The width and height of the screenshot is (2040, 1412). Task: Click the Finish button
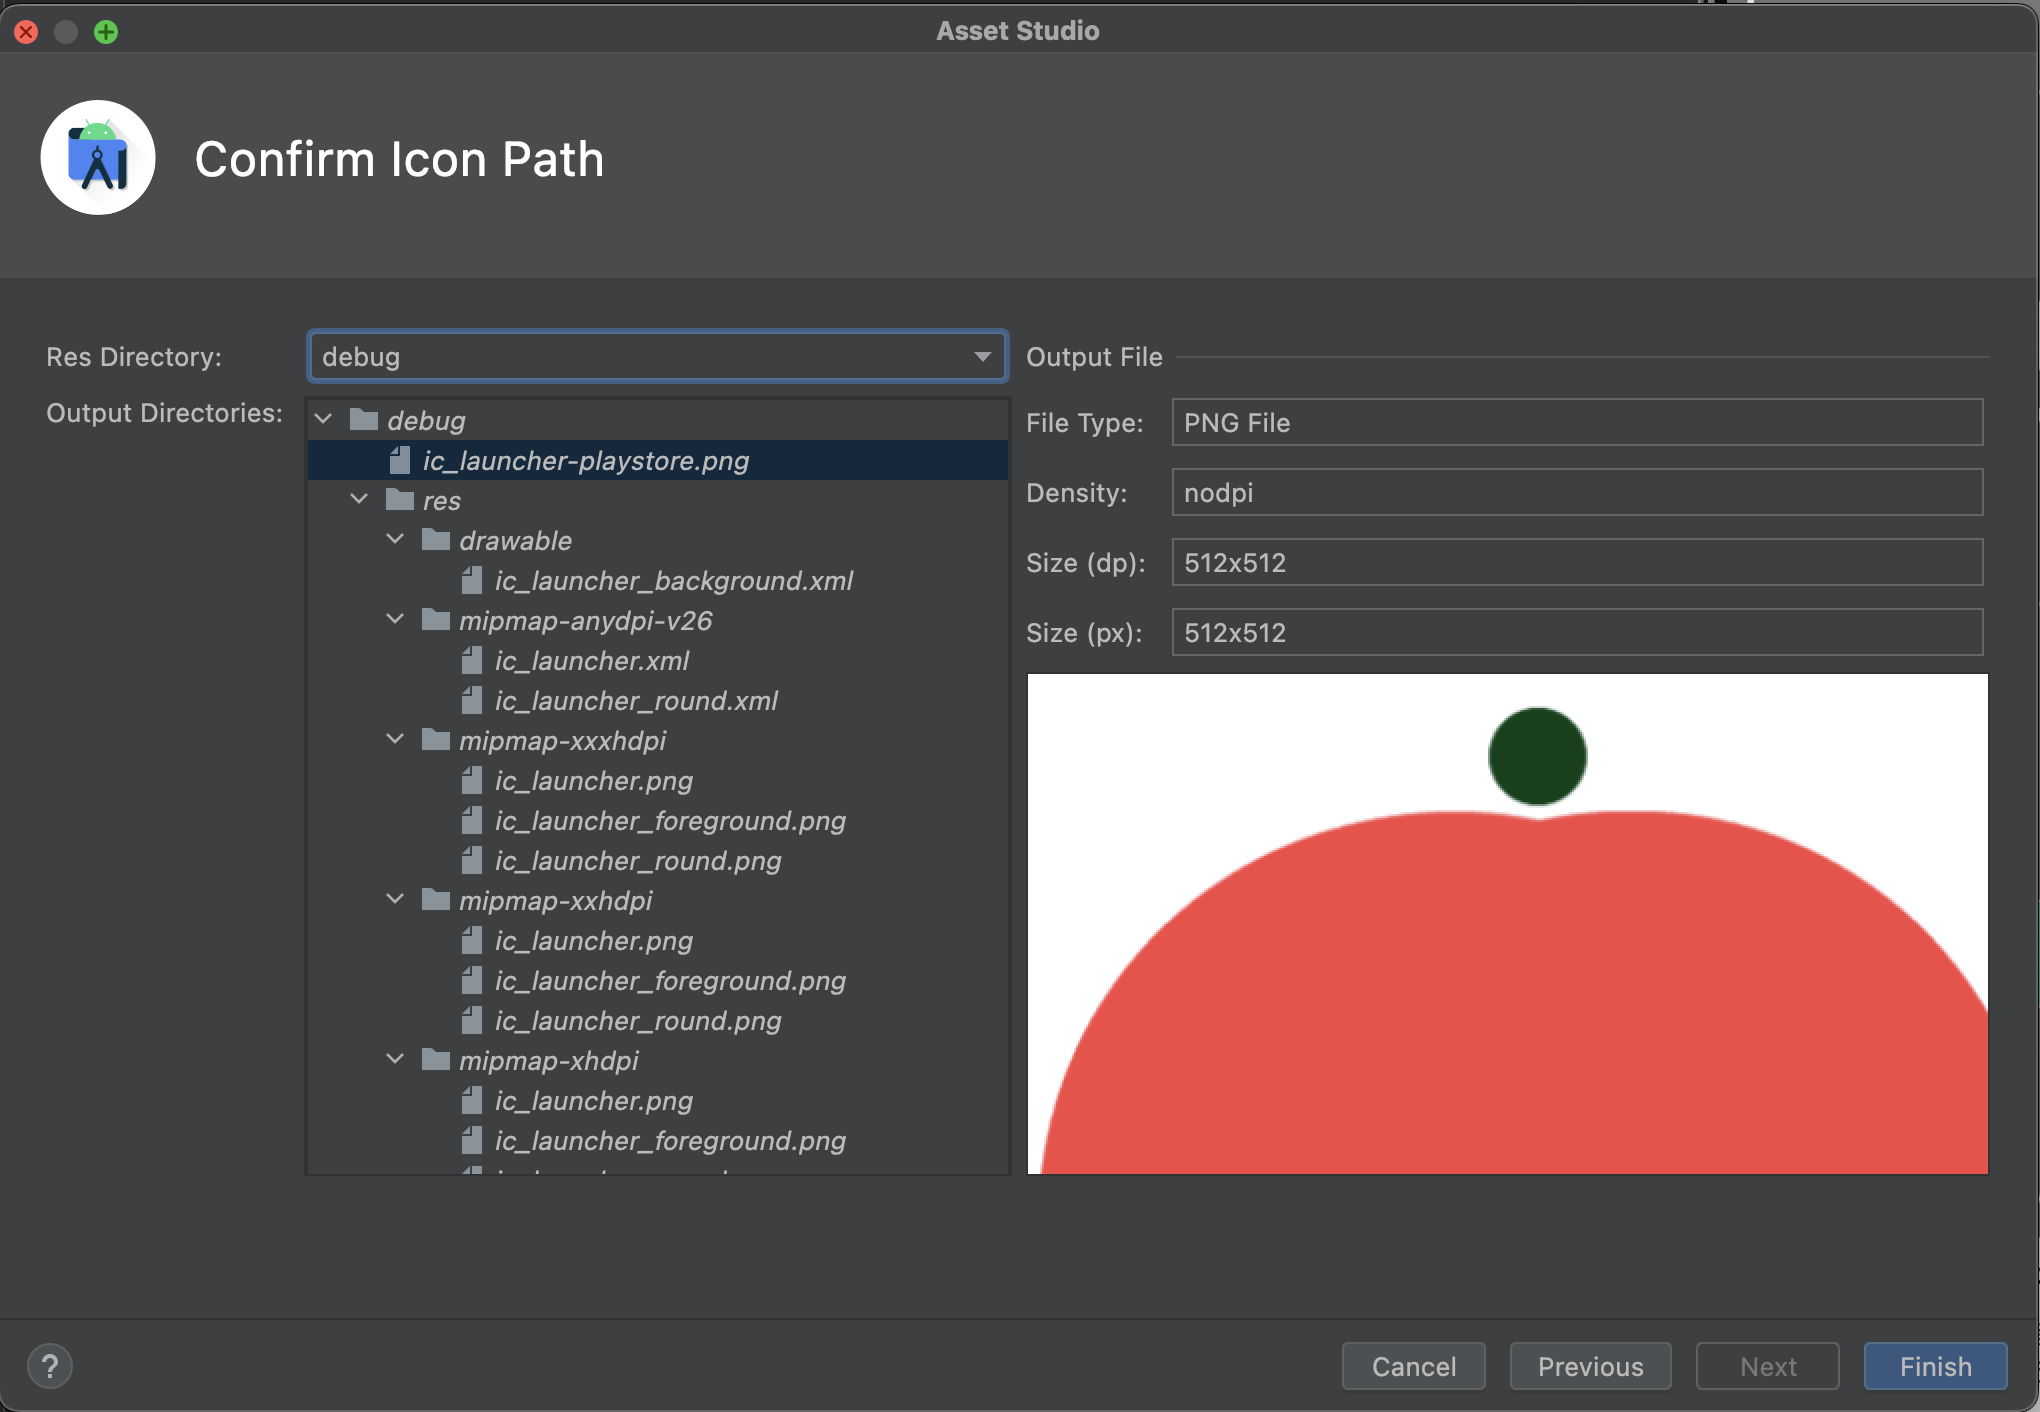[1935, 1366]
